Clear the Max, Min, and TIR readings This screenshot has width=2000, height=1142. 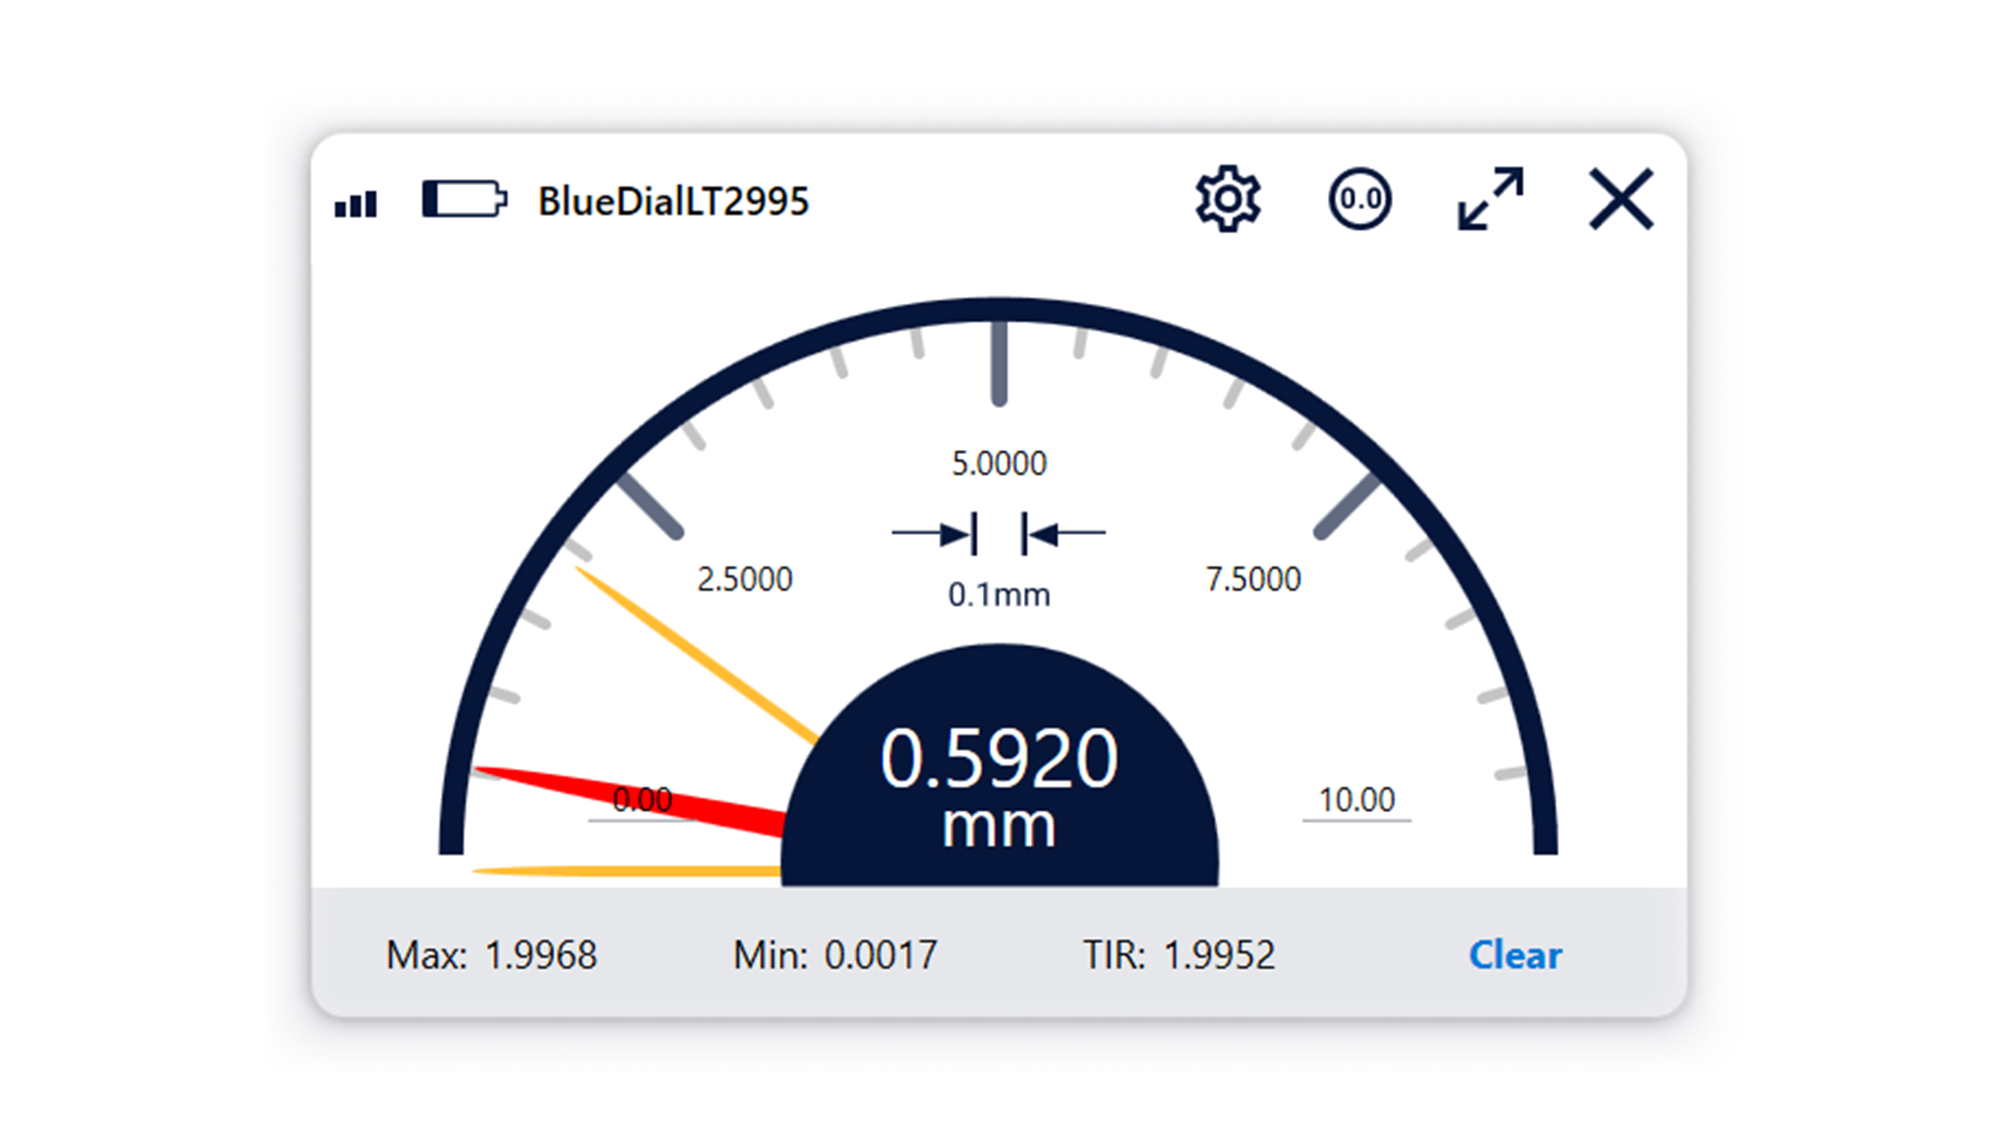(1514, 955)
